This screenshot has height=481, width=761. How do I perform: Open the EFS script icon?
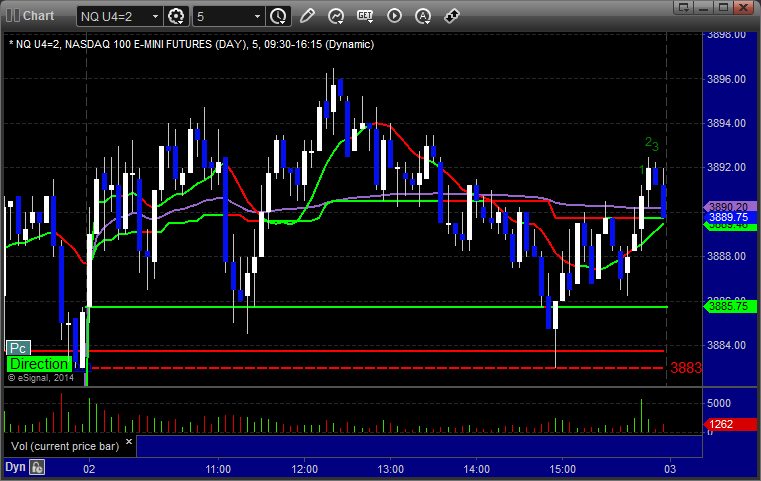point(365,16)
